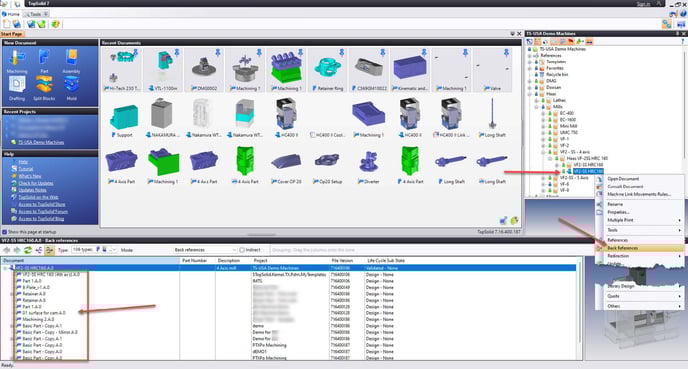The image size is (688, 369).
Task: Create a new Part document
Action: coord(44,61)
